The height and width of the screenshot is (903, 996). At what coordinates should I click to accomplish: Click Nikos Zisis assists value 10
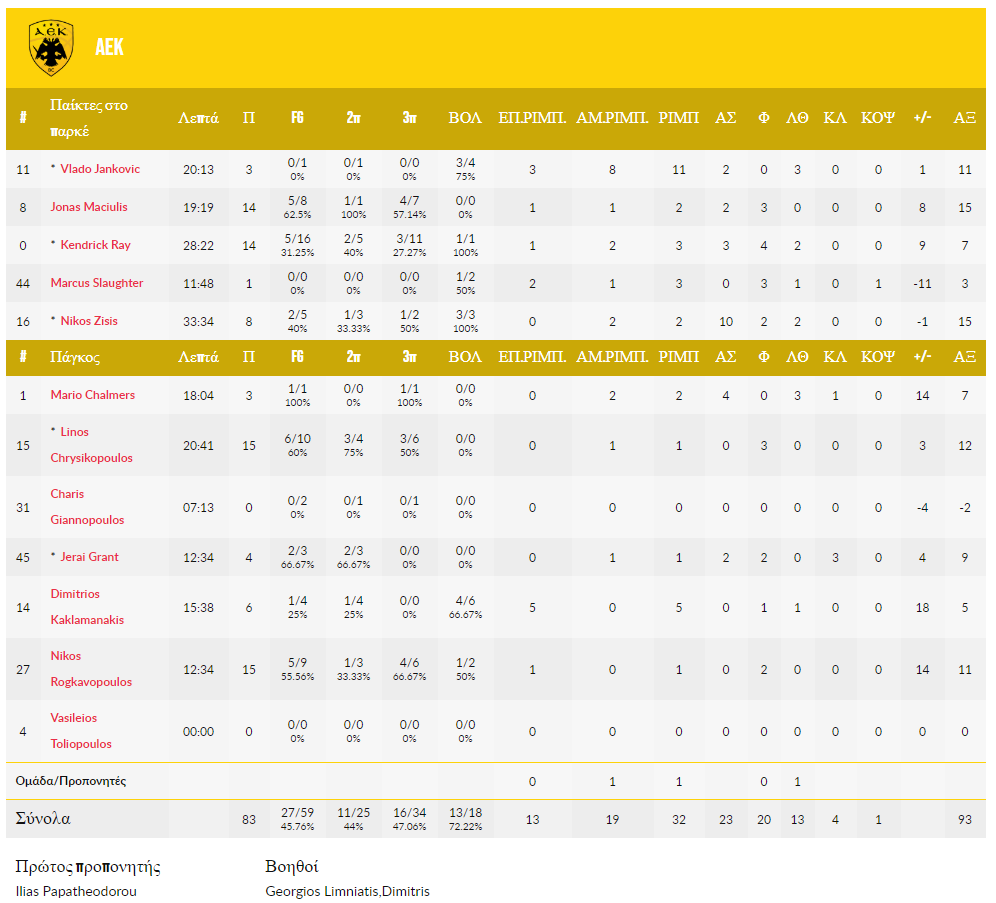pyautogui.click(x=725, y=322)
